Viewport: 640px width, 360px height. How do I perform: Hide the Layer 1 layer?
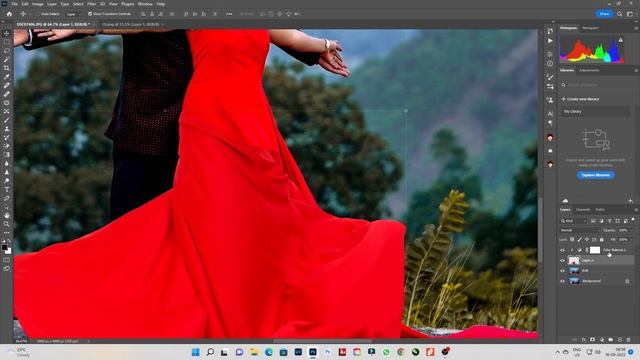pos(562,260)
